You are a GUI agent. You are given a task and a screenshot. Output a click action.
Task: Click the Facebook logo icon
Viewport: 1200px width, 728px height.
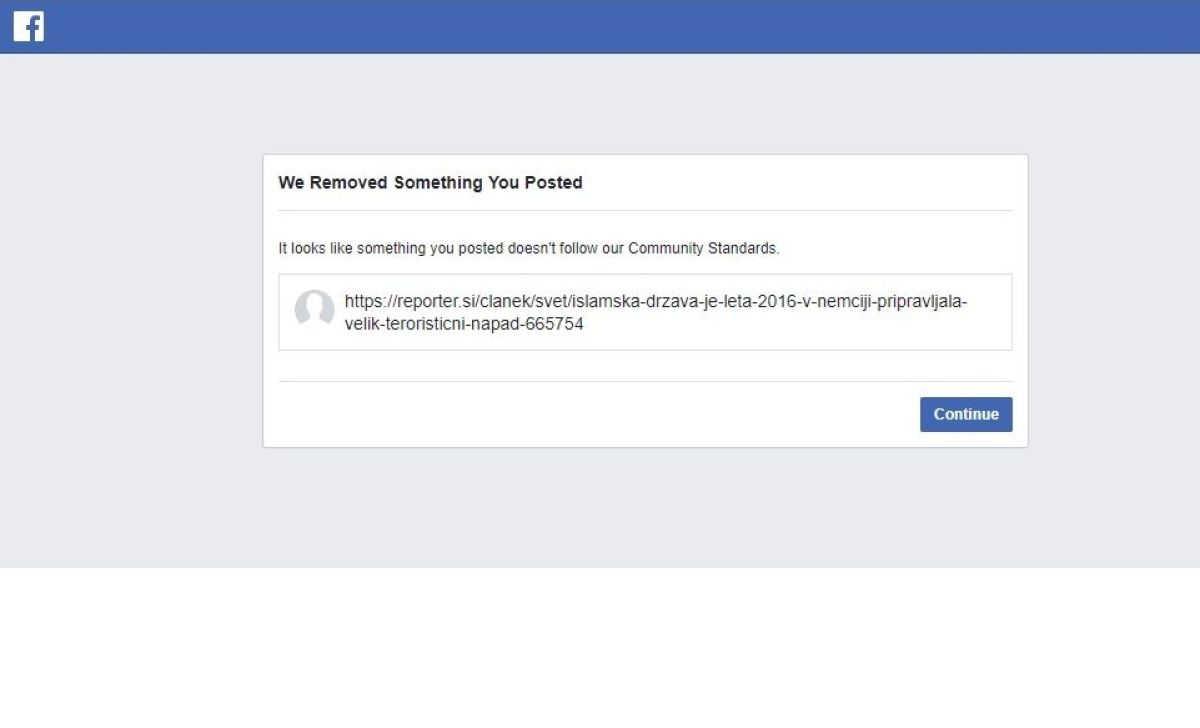pos(28,26)
